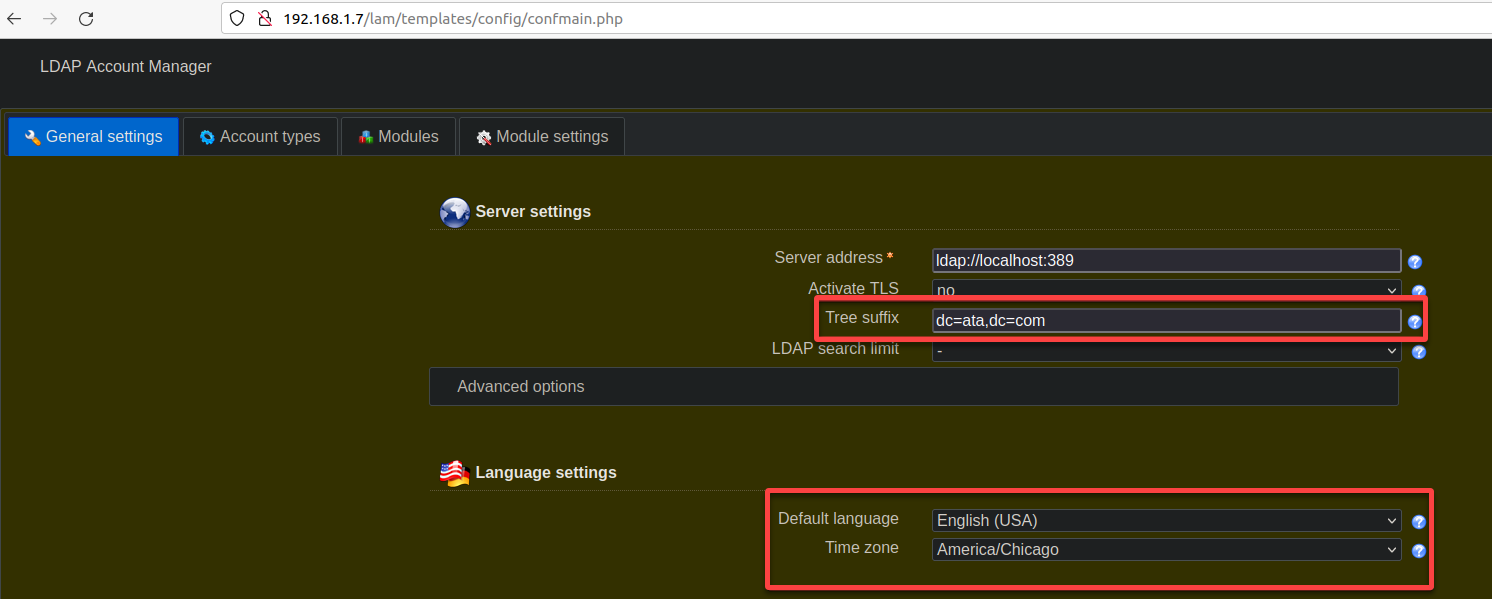Image resolution: width=1492 pixels, height=599 pixels.
Task: Click the help icon beside Activate TLS
Action: (1418, 292)
